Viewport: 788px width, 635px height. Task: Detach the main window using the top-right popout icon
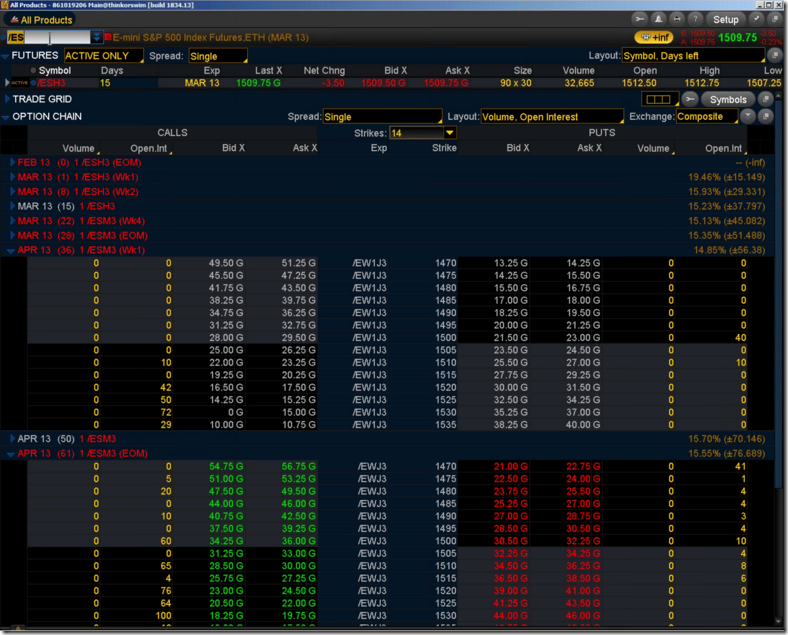point(774,19)
